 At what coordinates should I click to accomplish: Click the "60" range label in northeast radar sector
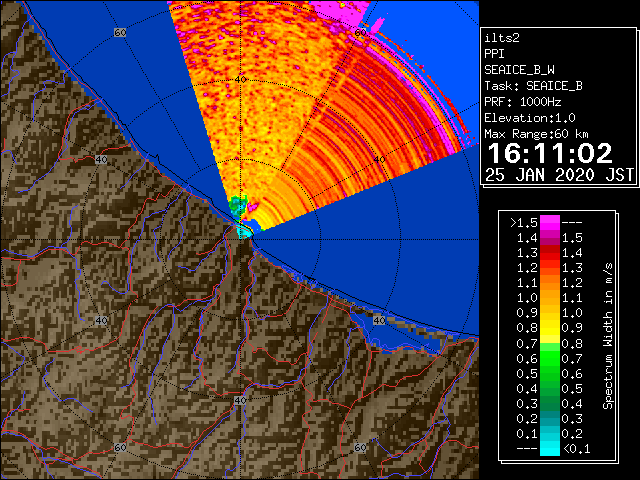tap(360, 32)
